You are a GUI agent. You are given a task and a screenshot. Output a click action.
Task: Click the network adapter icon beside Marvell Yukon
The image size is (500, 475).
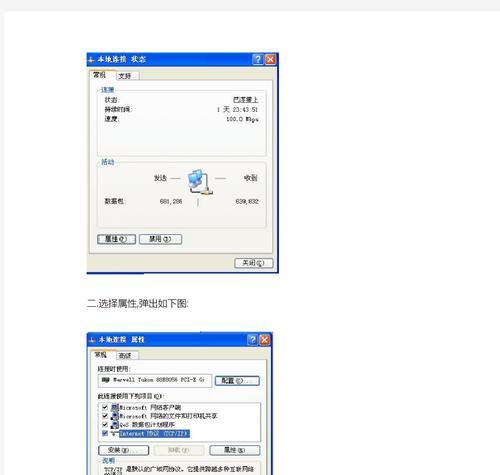(106, 380)
